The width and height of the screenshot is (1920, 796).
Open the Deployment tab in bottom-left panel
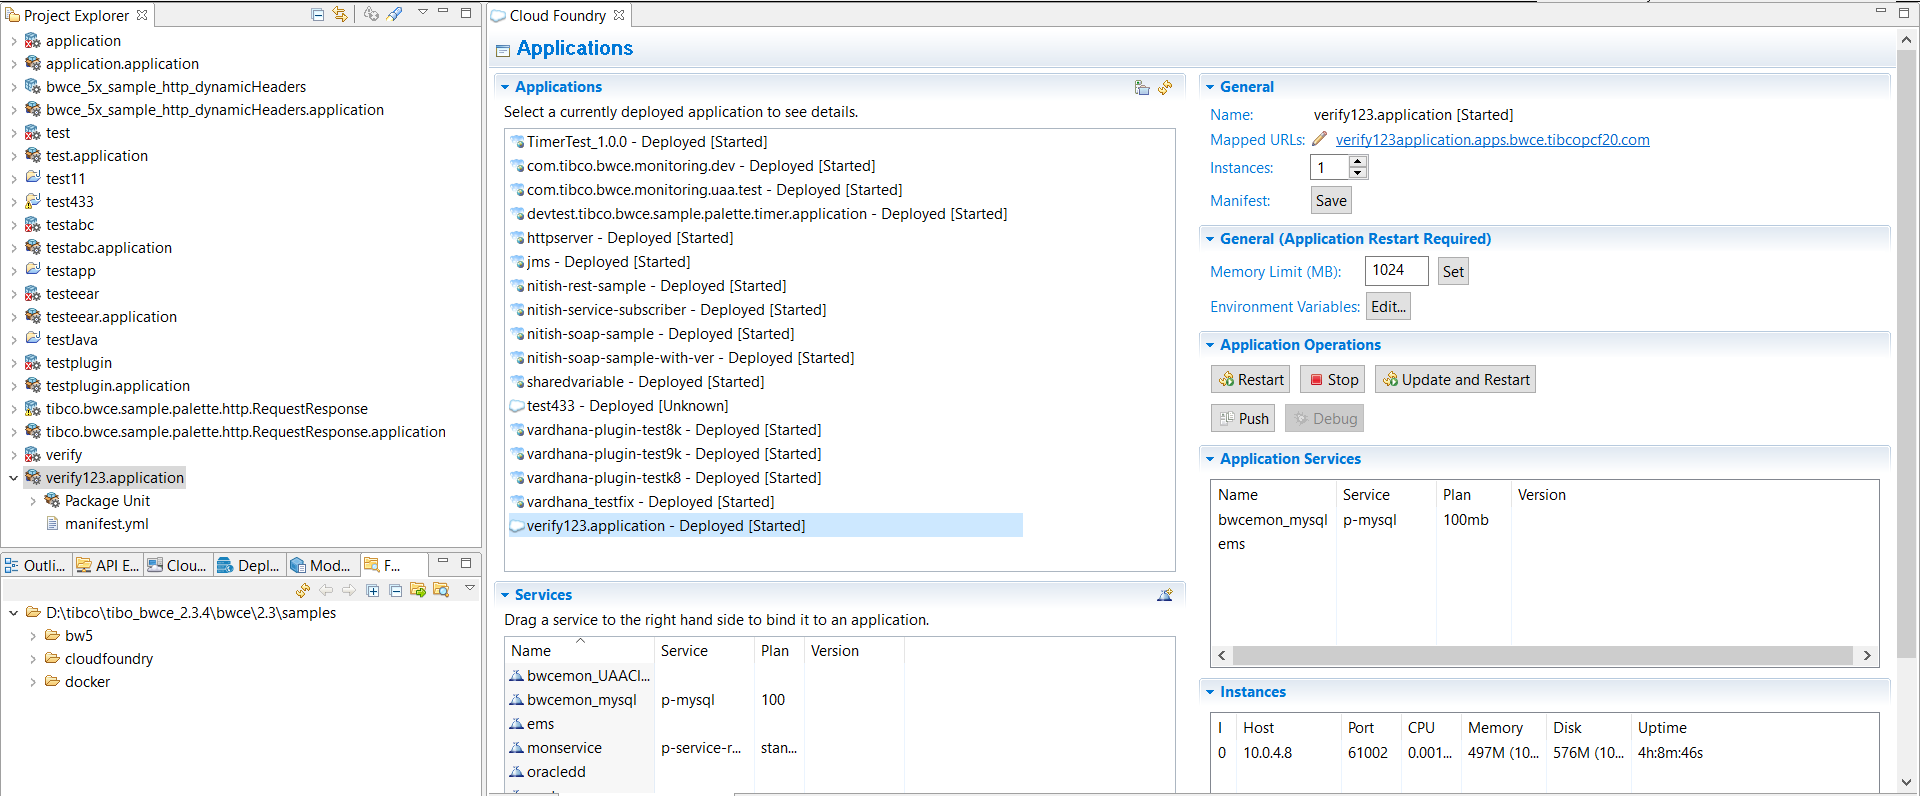tap(249, 565)
